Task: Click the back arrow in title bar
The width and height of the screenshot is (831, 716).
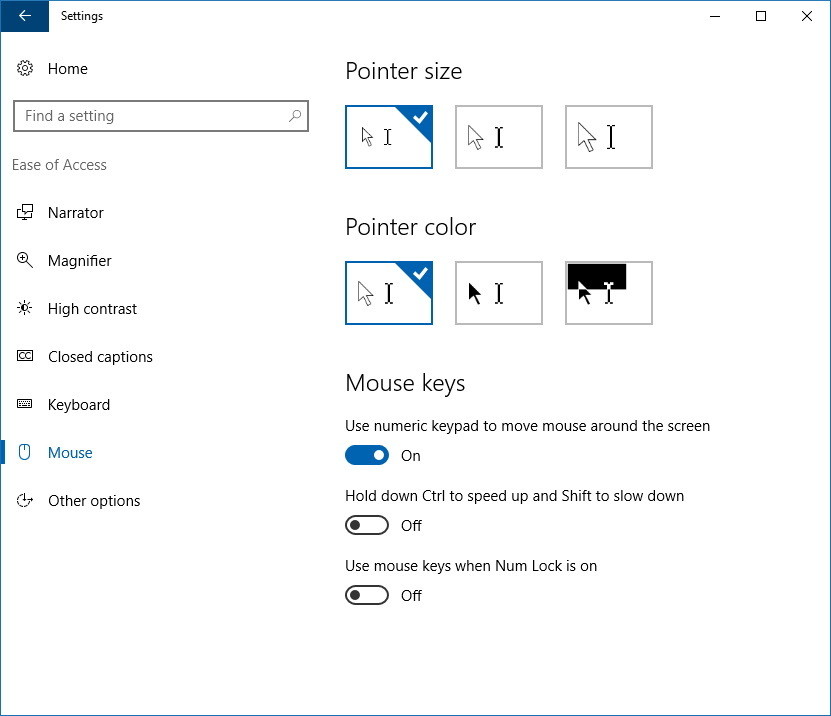Action: click(x=24, y=16)
